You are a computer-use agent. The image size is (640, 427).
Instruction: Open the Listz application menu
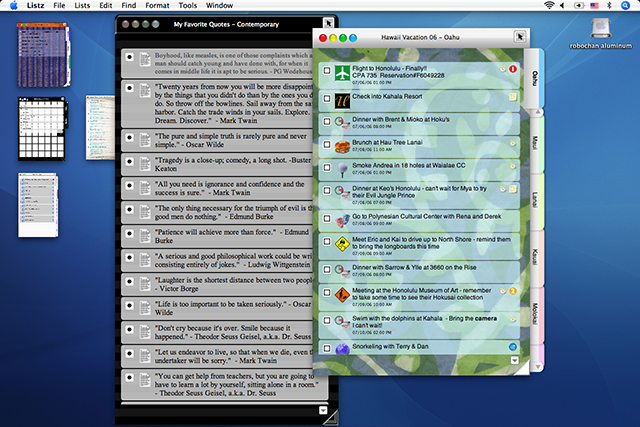(x=36, y=5)
